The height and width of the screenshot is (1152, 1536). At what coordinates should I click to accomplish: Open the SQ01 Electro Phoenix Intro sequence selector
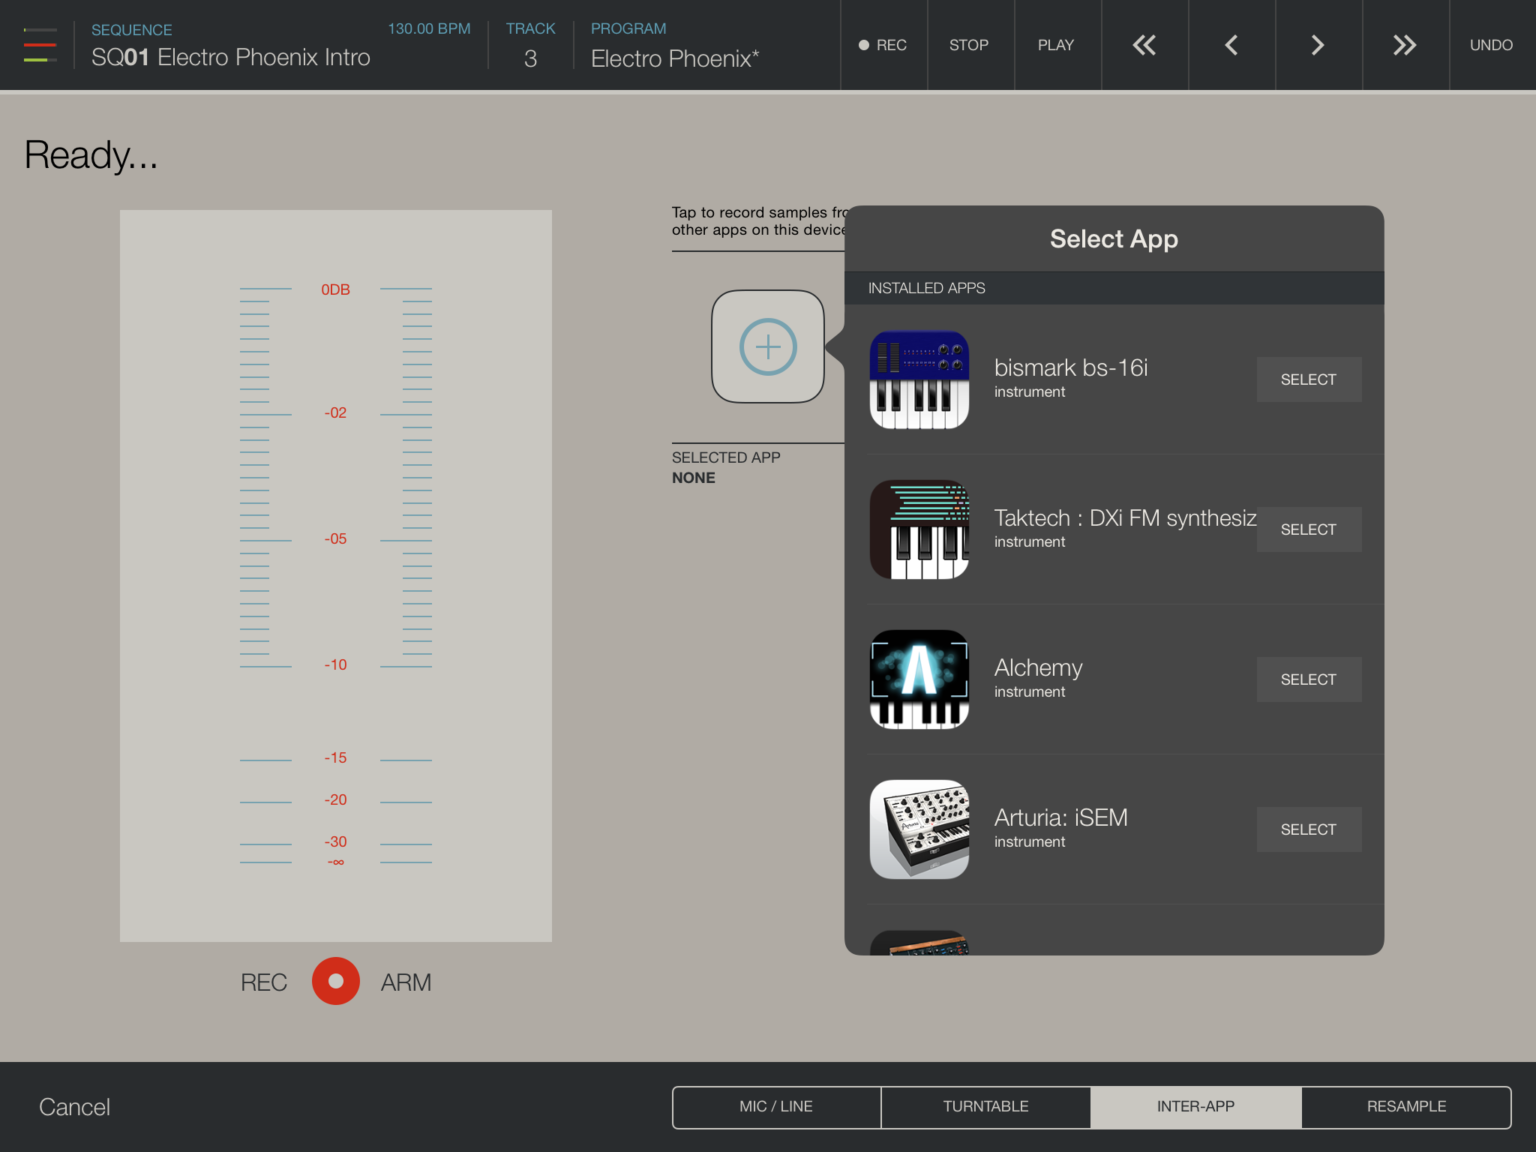tap(230, 58)
